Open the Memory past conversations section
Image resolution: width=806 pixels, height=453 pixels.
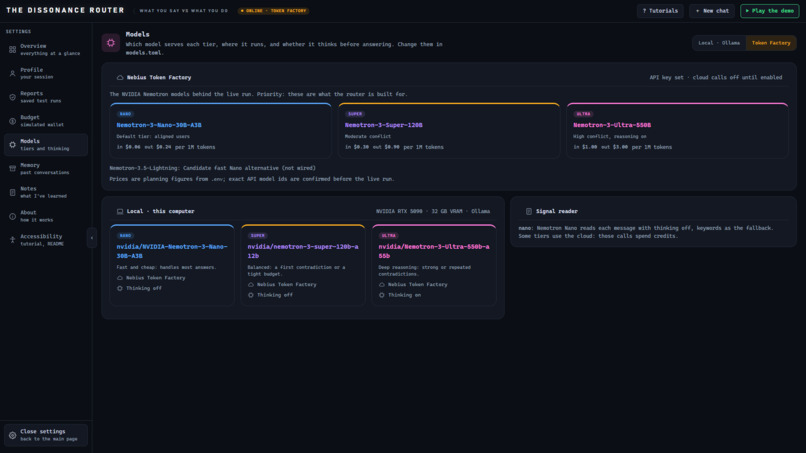pos(46,169)
